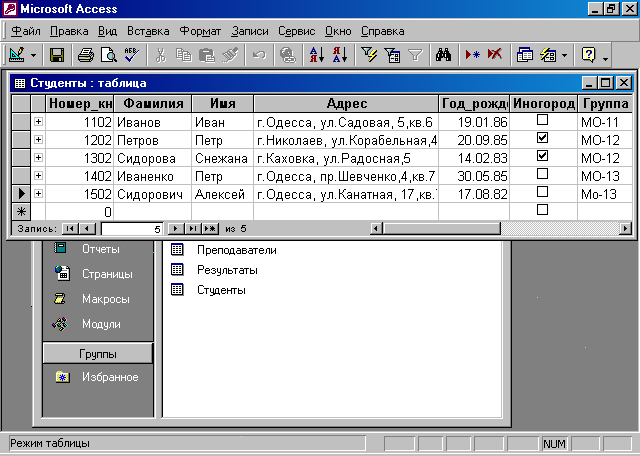Expand subdatasheet for record 1402
The height and width of the screenshot is (456, 640).
pyautogui.click(x=38, y=176)
